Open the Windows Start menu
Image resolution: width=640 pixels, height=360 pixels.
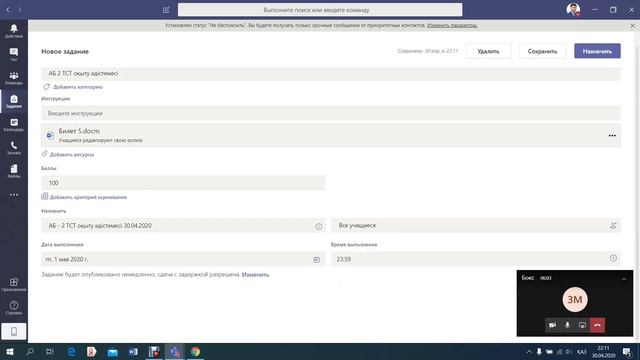pos(10,351)
